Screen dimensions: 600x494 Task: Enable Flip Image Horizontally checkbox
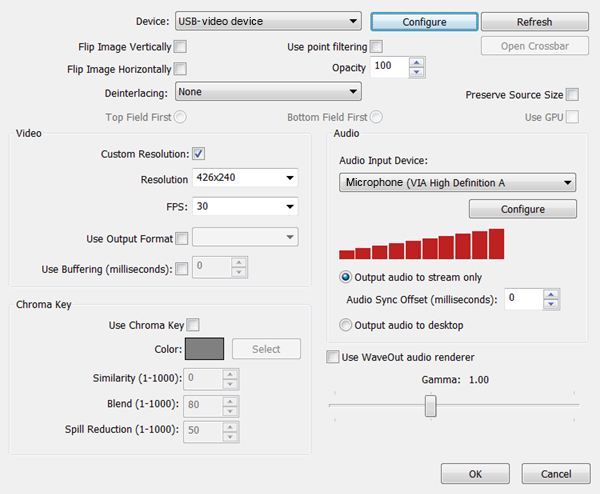(180, 69)
